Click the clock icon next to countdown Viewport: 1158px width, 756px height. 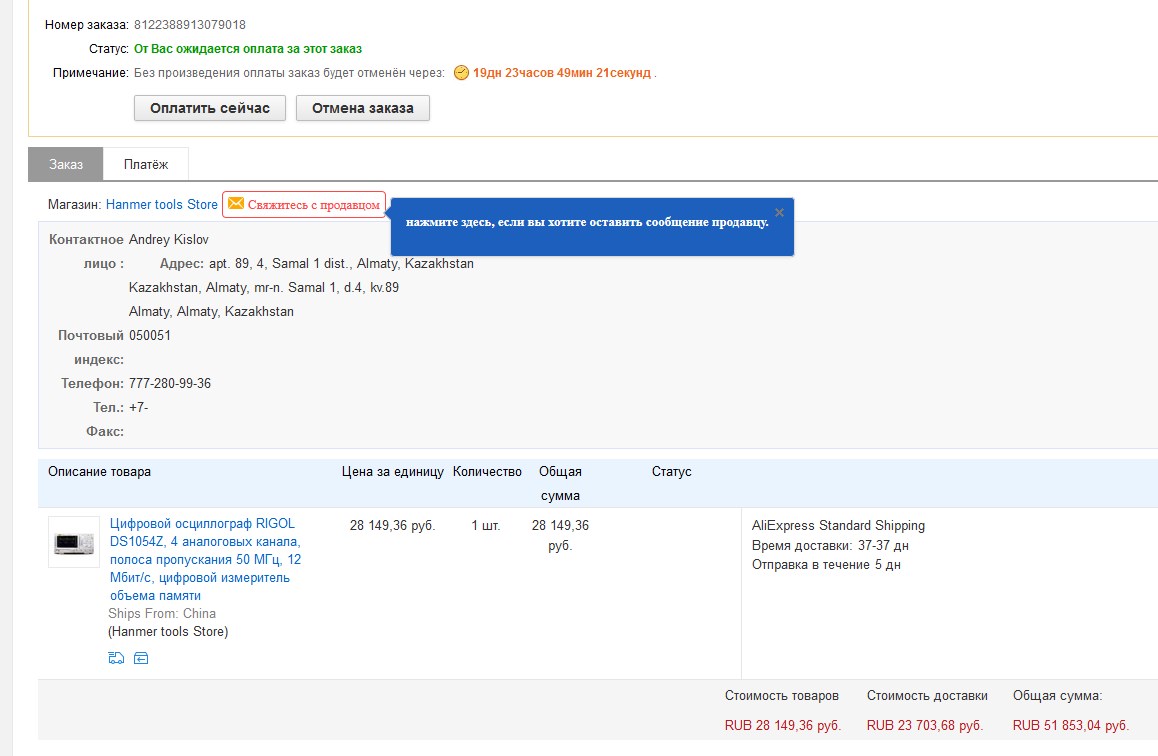[x=461, y=73]
